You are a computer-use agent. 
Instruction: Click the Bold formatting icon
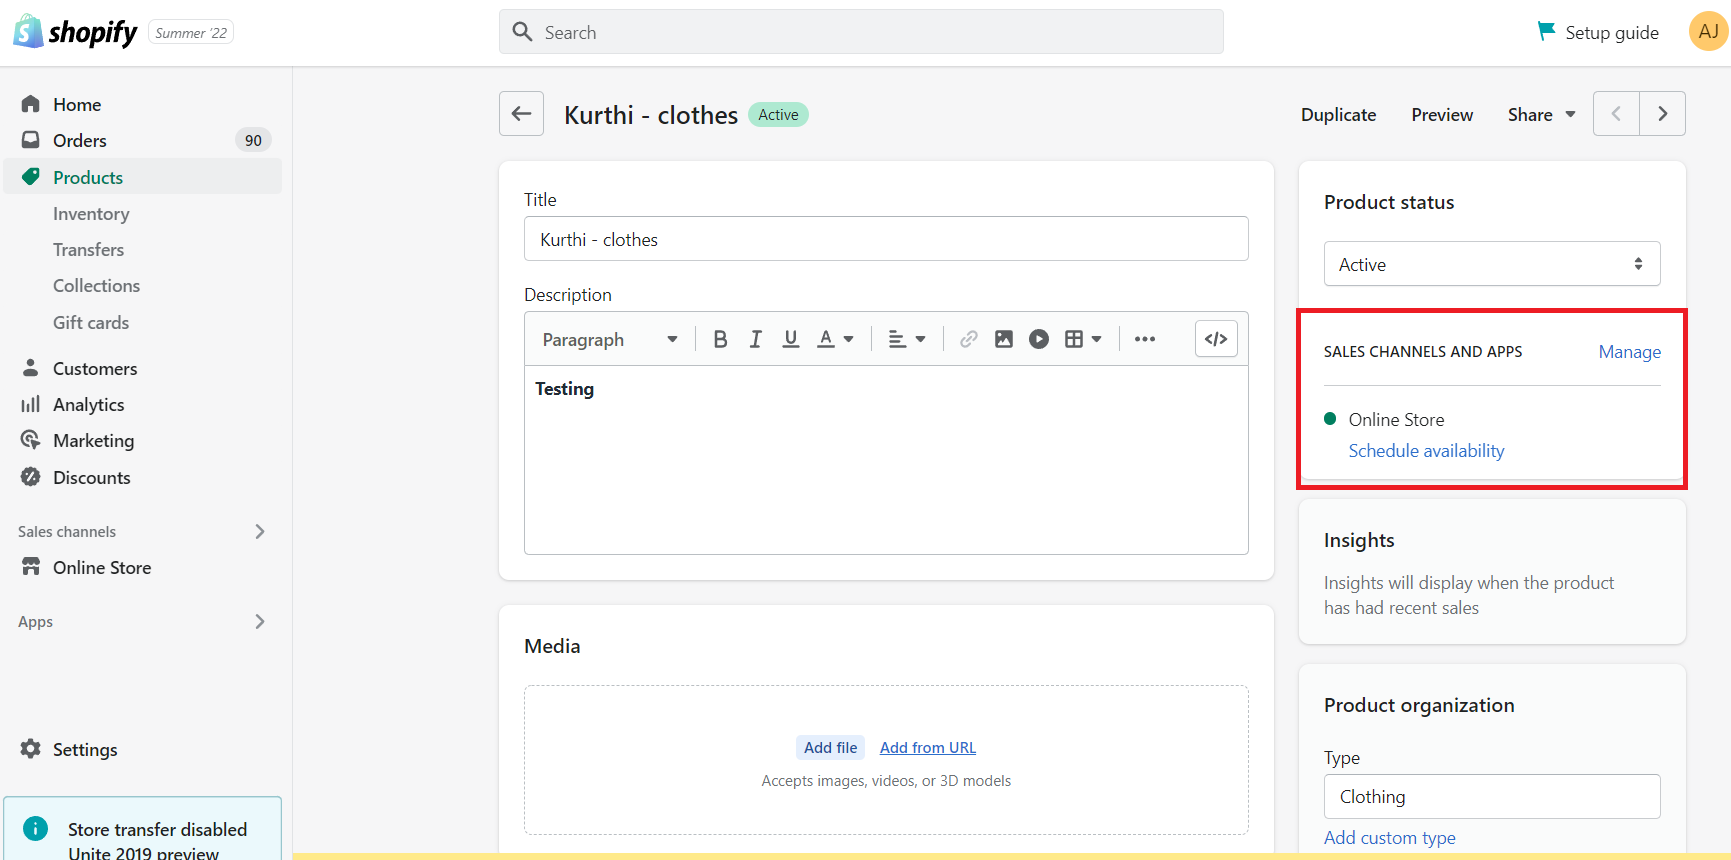coord(720,339)
